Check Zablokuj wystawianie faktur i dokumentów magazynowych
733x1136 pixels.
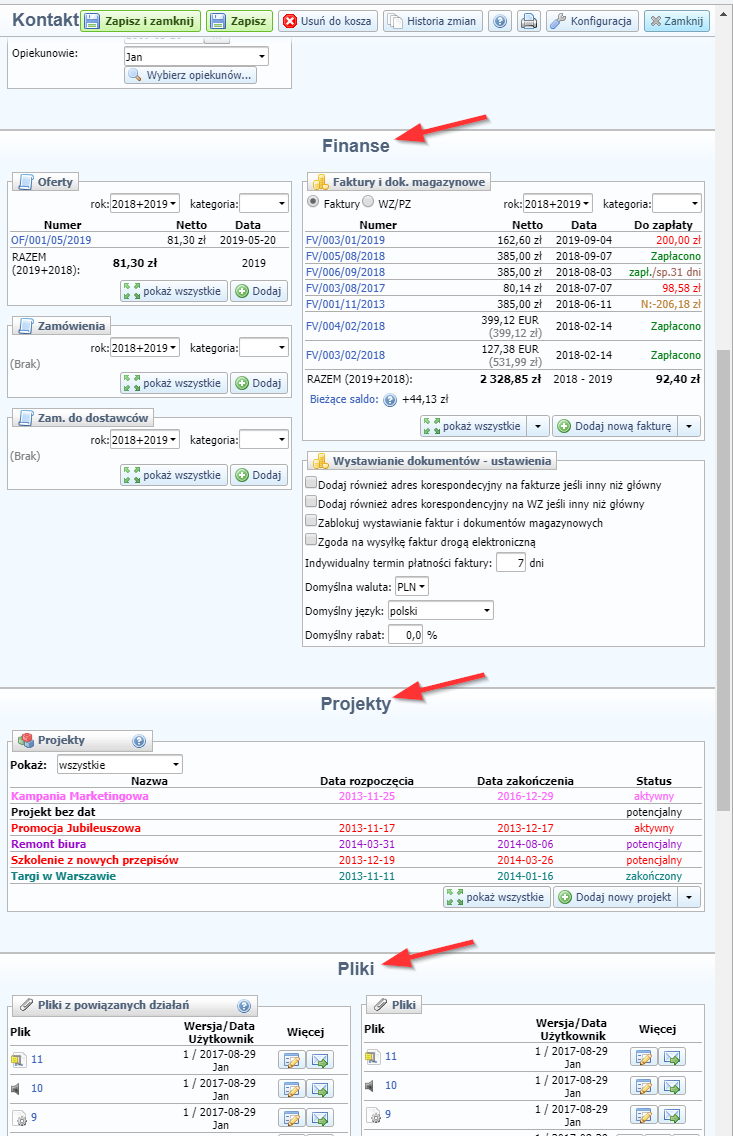click(311, 522)
